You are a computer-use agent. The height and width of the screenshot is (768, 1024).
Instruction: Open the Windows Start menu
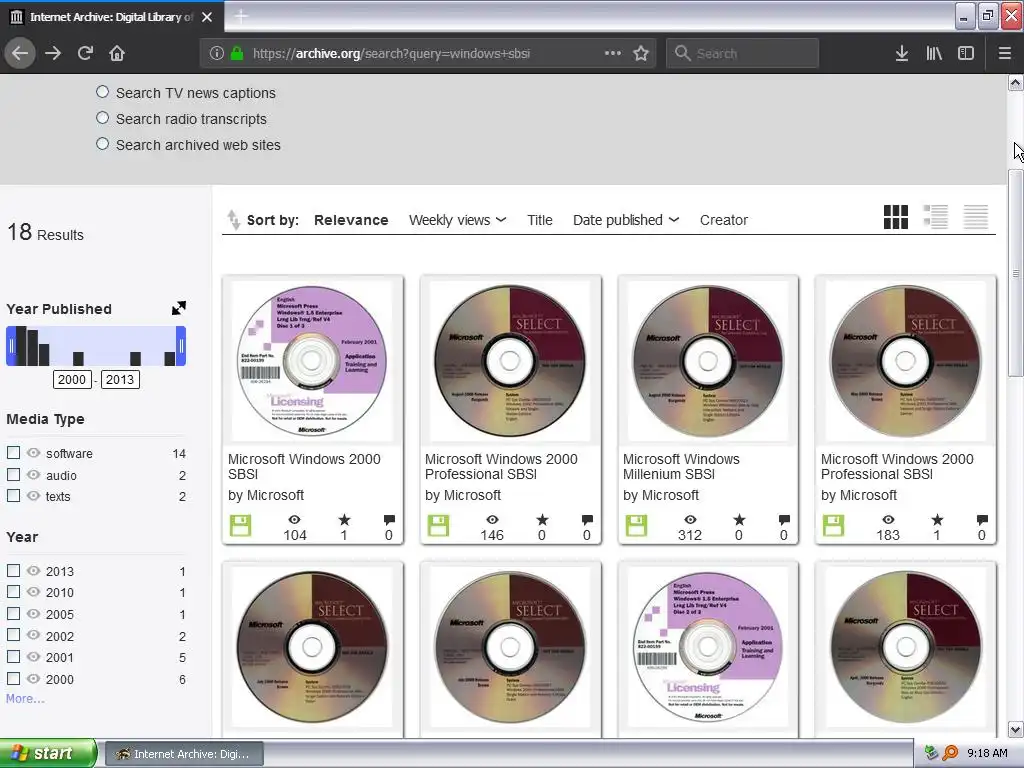point(48,753)
